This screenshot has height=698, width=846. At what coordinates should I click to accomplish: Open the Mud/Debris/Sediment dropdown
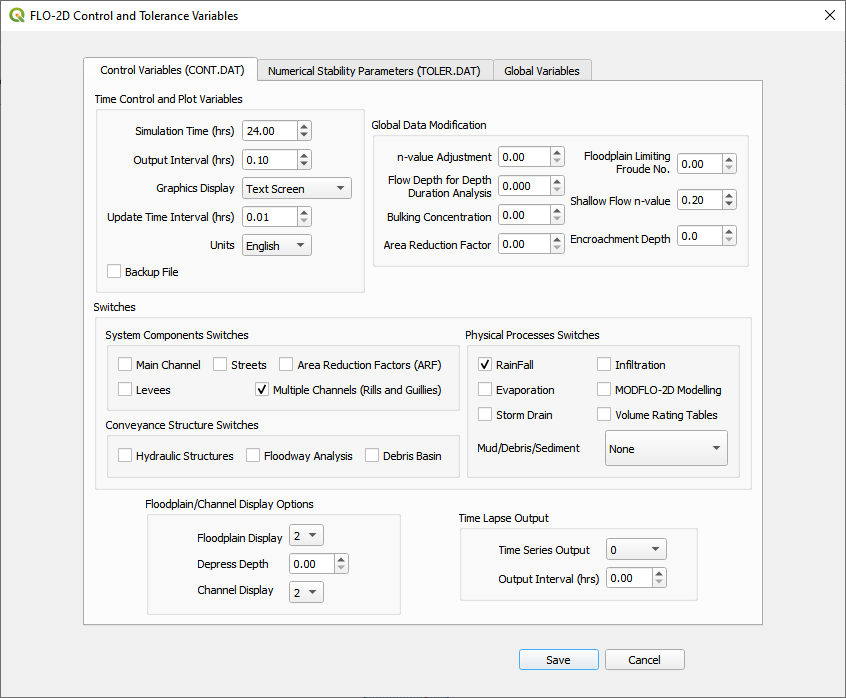tap(666, 449)
